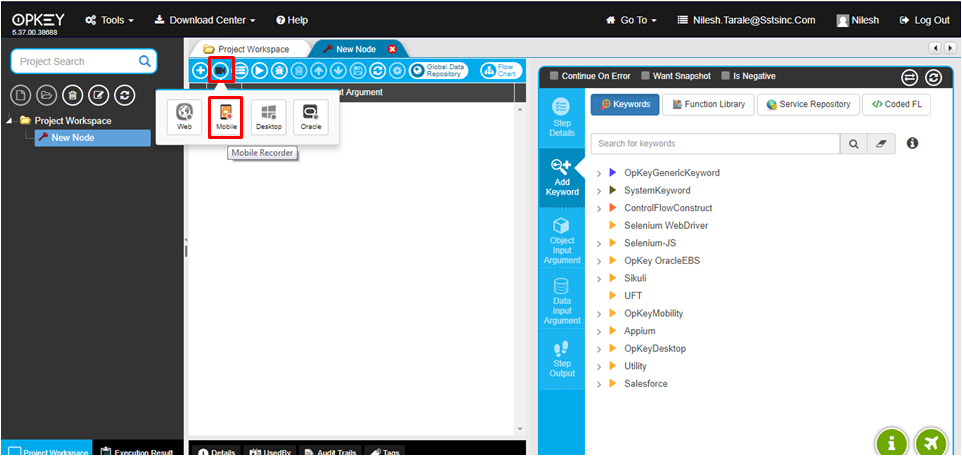The image size is (962, 456).
Task: Open the Step Details side tab
Action: click(x=562, y=118)
